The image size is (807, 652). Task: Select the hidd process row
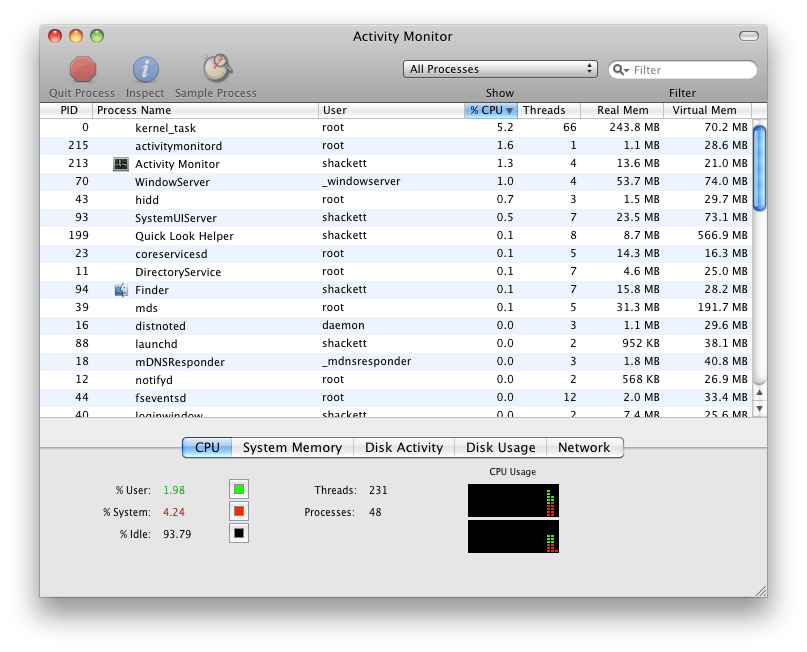[396, 200]
